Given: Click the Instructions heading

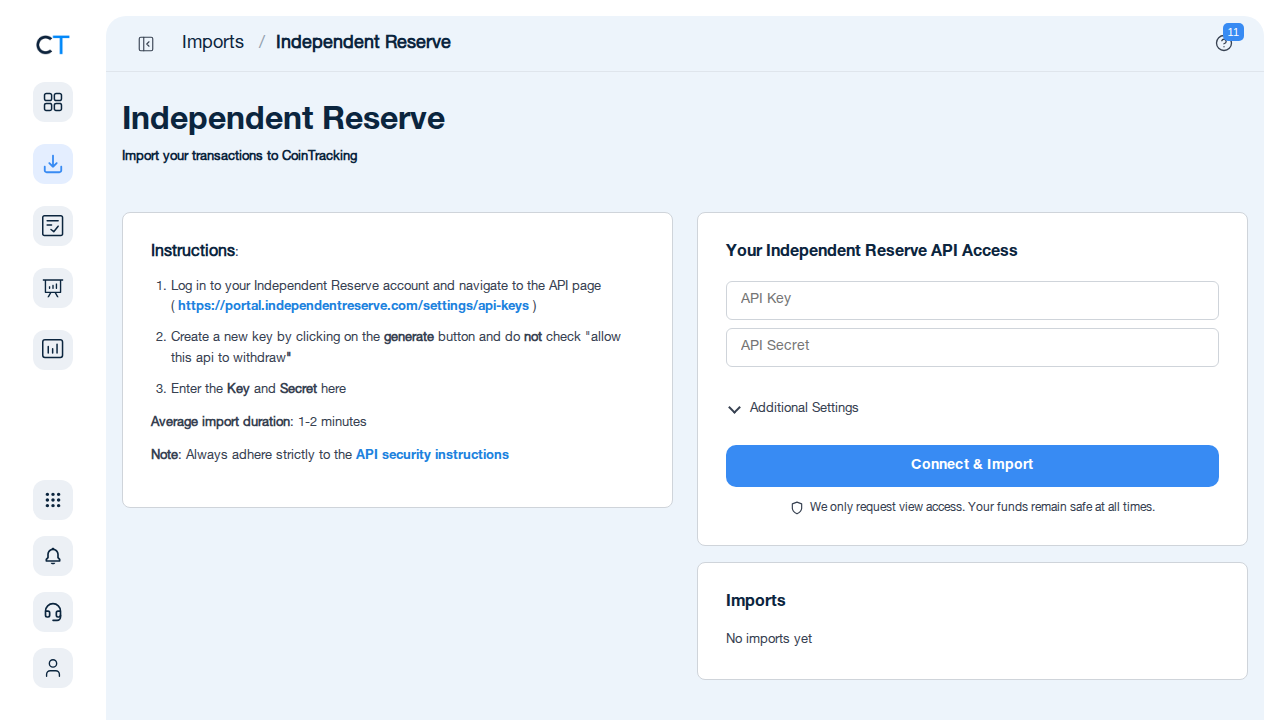Looking at the screenshot, I should (x=194, y=250).
